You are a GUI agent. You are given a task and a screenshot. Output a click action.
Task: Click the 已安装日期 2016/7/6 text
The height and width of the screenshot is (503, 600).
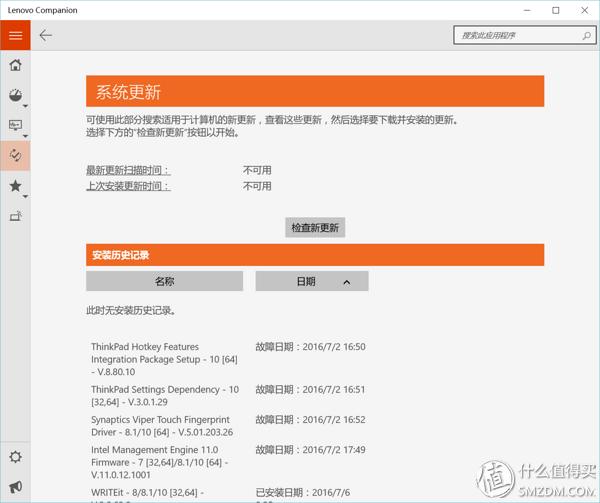click(x=303, y=492)
